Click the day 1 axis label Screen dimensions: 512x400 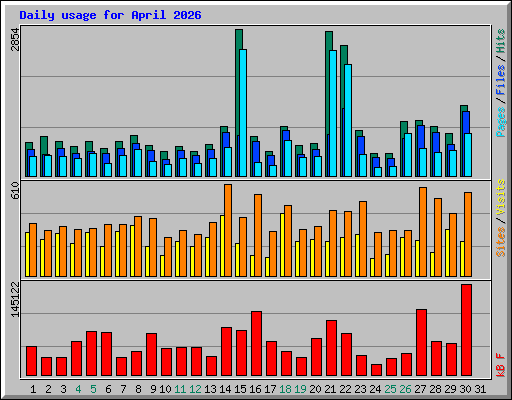click(33, 389)
